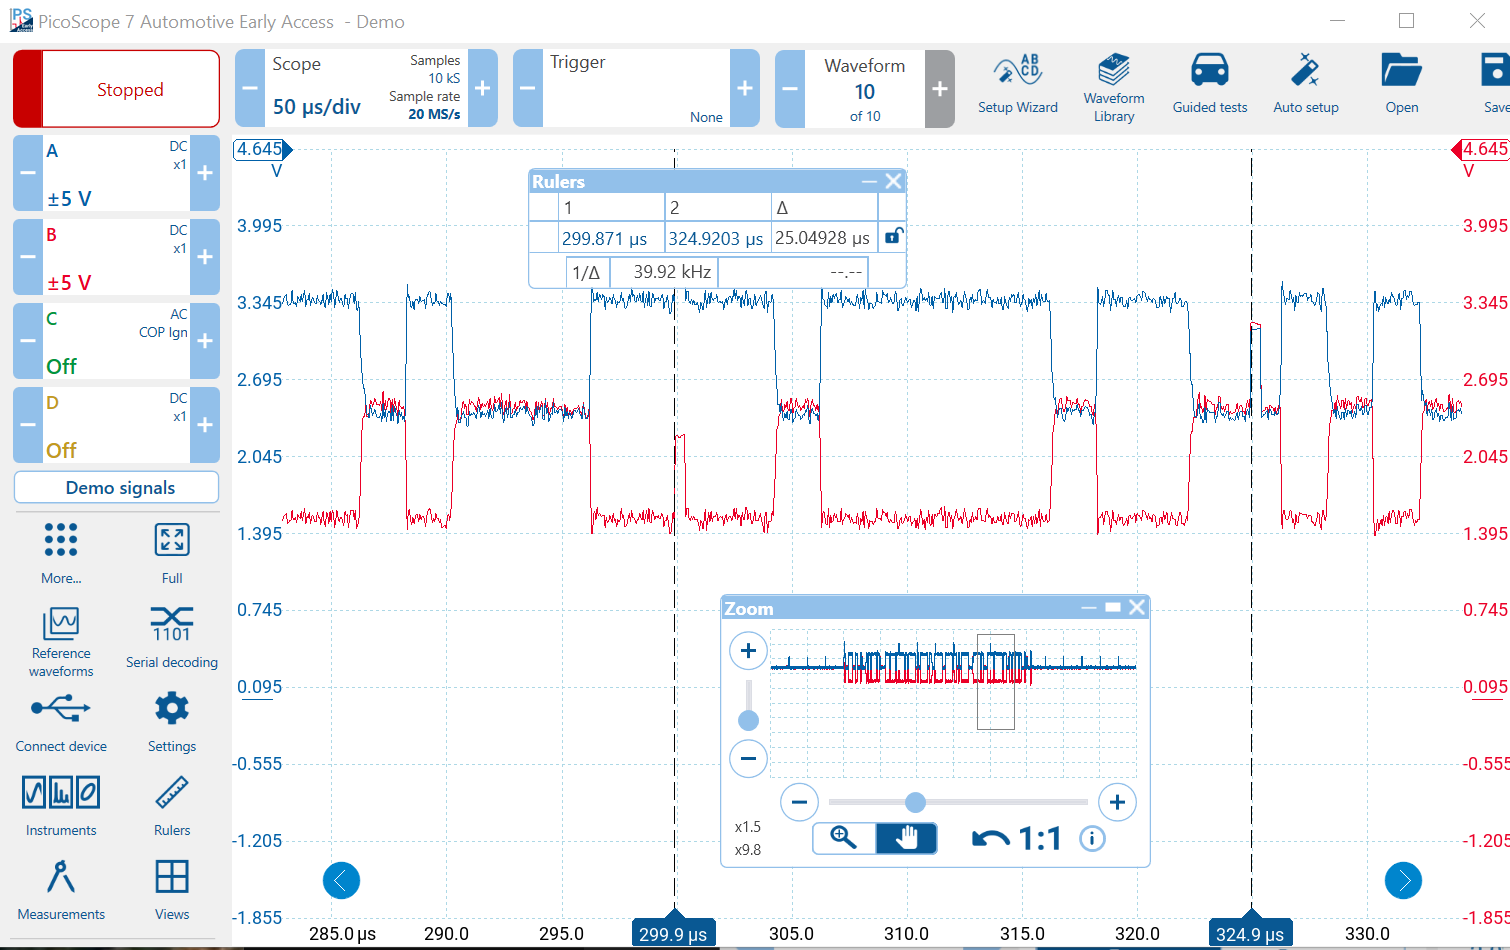Image resolution: width=1510 pixels, height=950 pixels.
Task: Open the Views layout options
Action: point(172,890)
